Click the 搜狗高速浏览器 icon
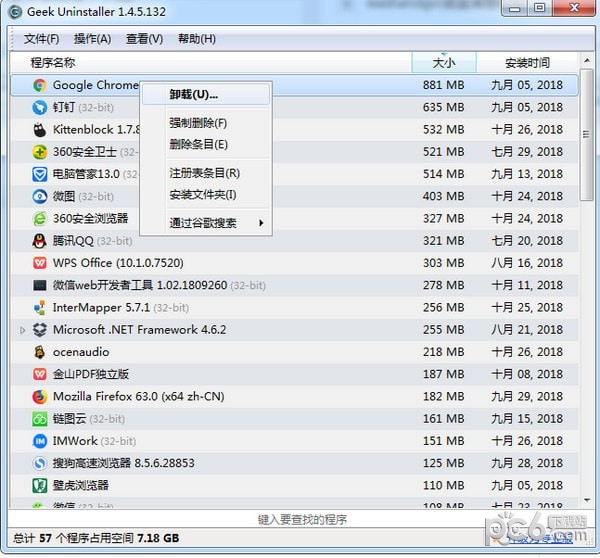This screenshot has height=558, width=600. pos(39,463)
